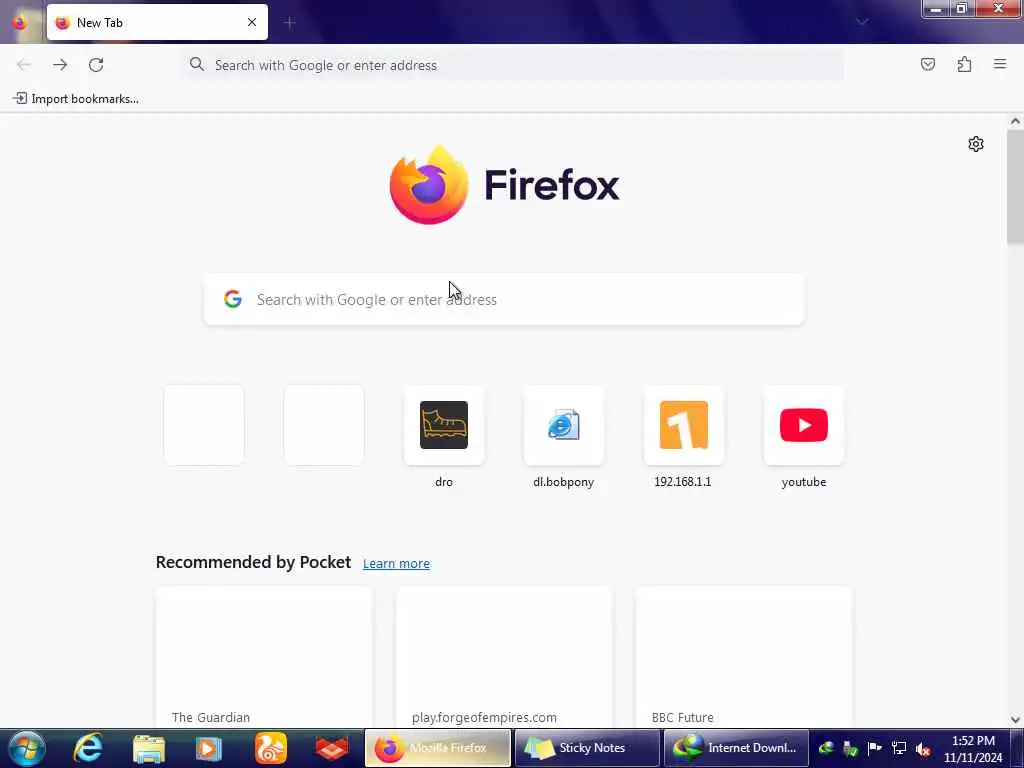Open the network tray icon
Image resolution: width=1024 pixels, height=768 pixels.
(899, 748)
